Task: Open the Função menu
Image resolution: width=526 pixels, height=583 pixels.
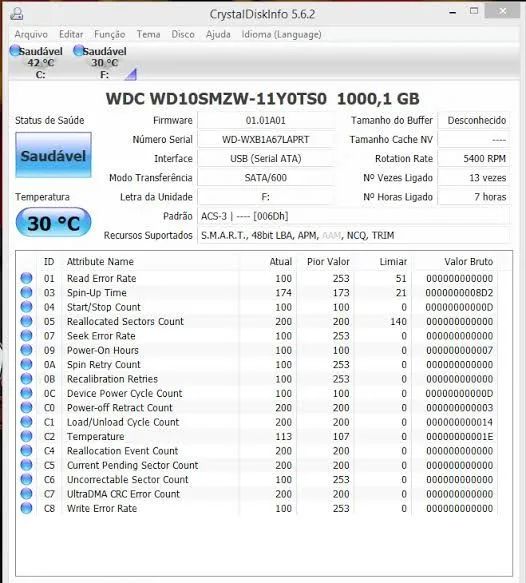Action: [109, 35]
